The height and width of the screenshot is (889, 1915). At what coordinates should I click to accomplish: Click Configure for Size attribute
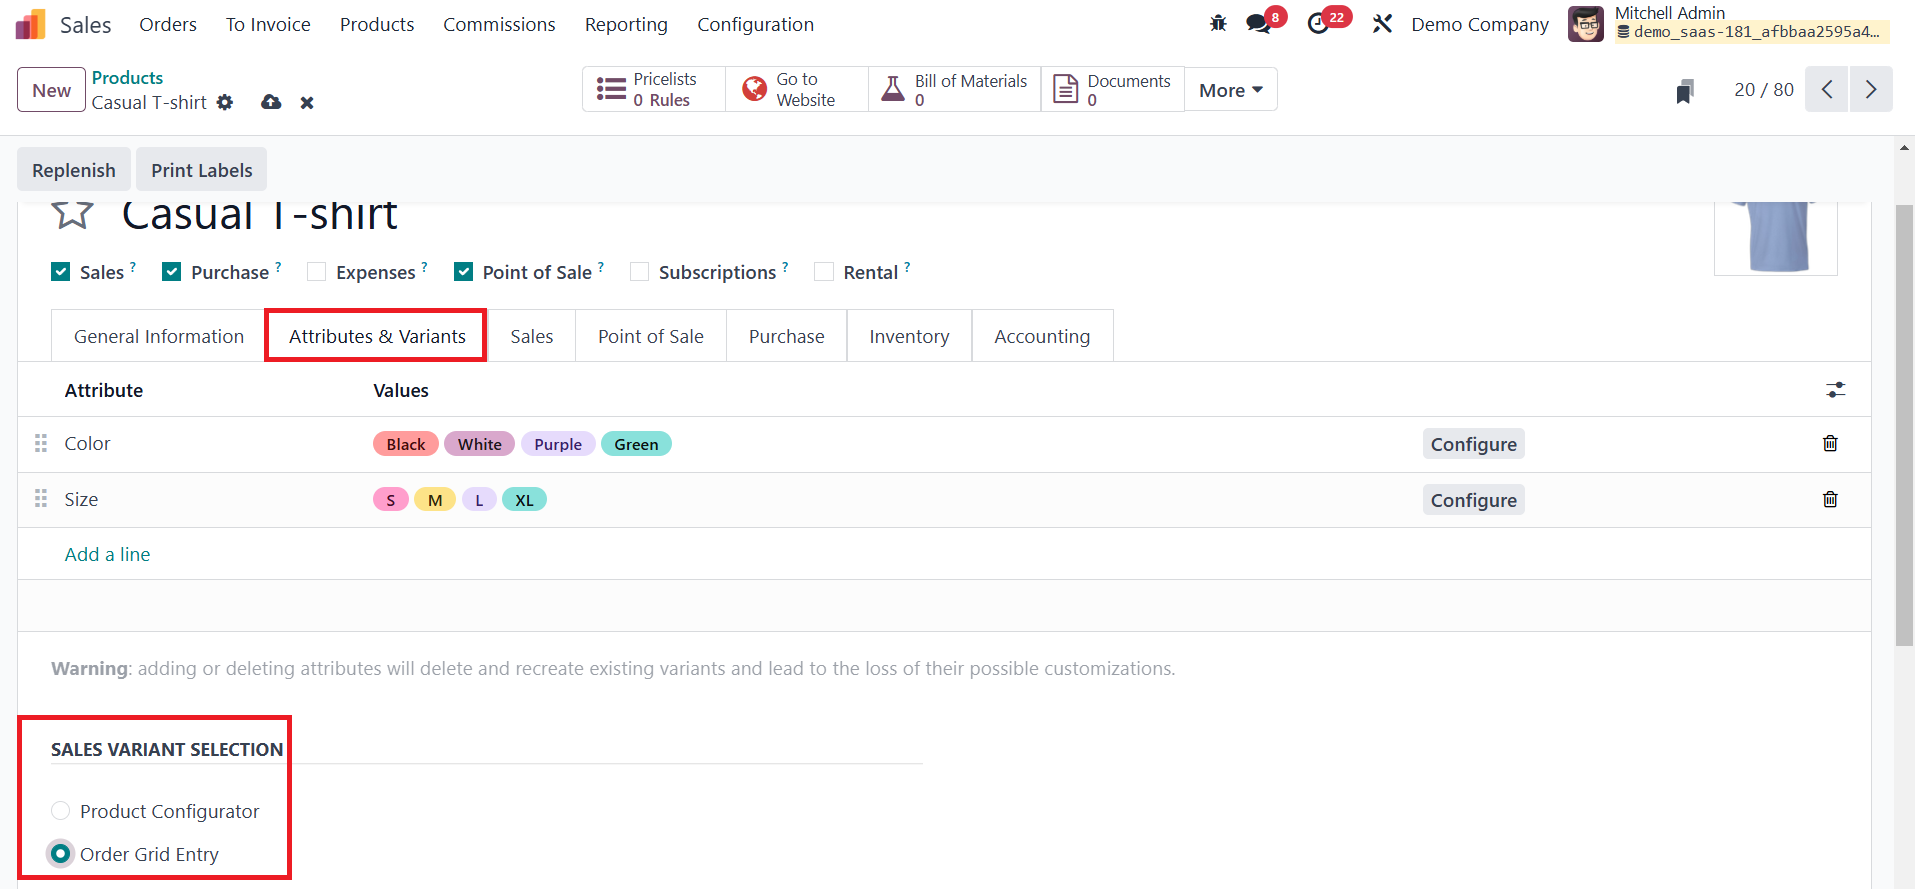point(1473,500)
